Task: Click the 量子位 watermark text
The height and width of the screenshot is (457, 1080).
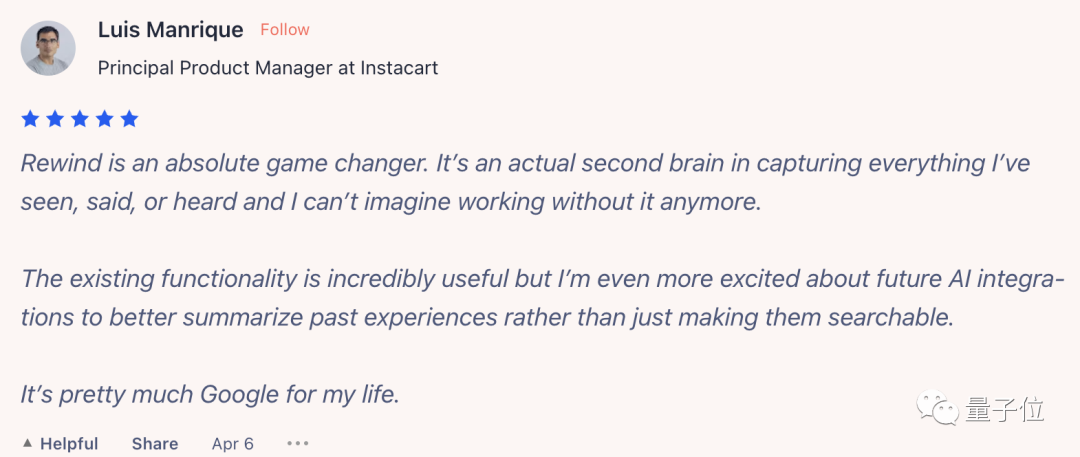Action: (1004, 410)
